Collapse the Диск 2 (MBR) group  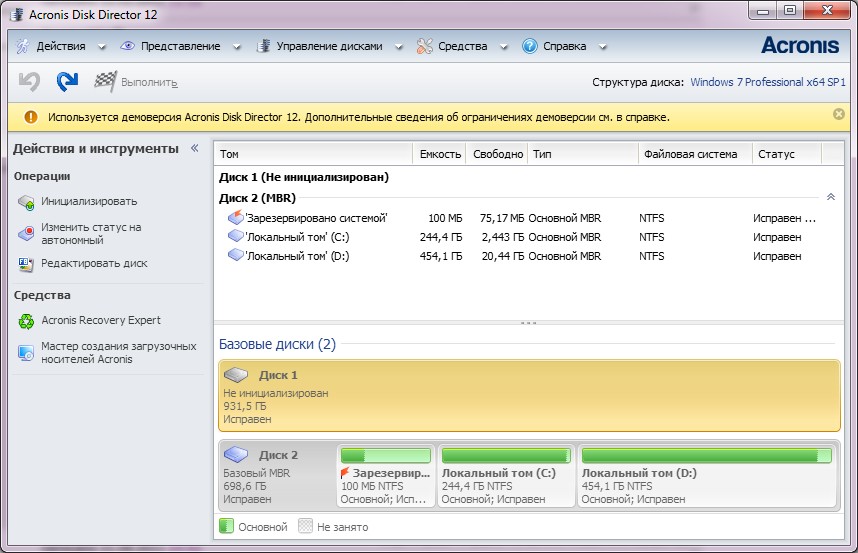pyautogui.click(x=831, y=197)
